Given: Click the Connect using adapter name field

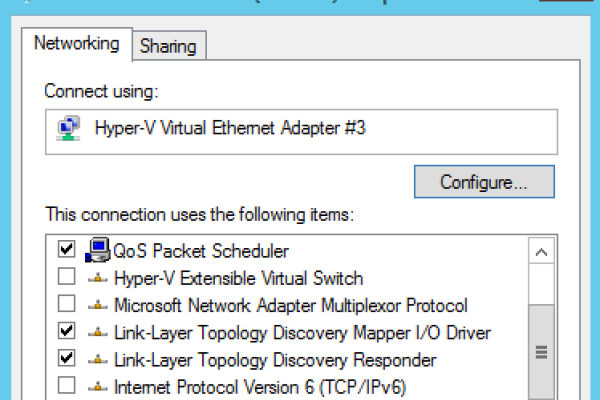Looking at the screenshot, I should (x=300, y=129).
